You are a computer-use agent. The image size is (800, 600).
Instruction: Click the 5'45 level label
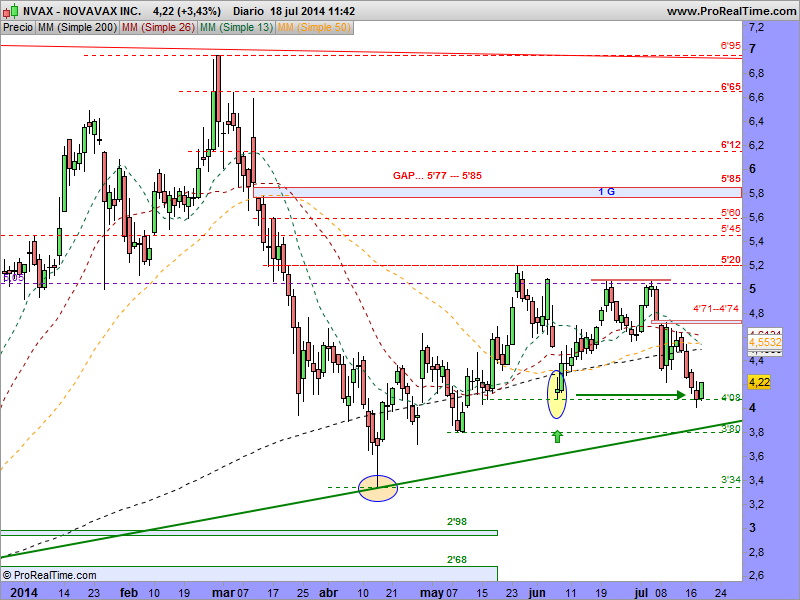click(x=731, y=229)
